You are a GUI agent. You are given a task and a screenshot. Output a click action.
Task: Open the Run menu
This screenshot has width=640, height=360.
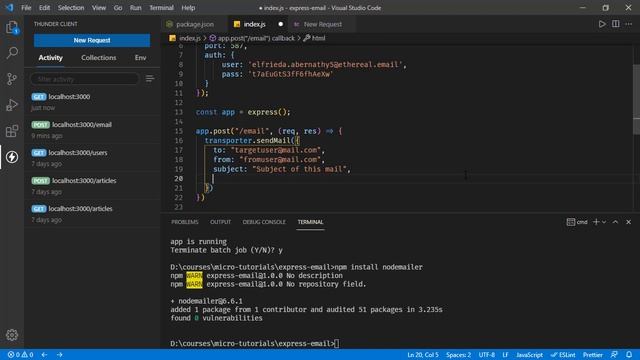point(136,8)
